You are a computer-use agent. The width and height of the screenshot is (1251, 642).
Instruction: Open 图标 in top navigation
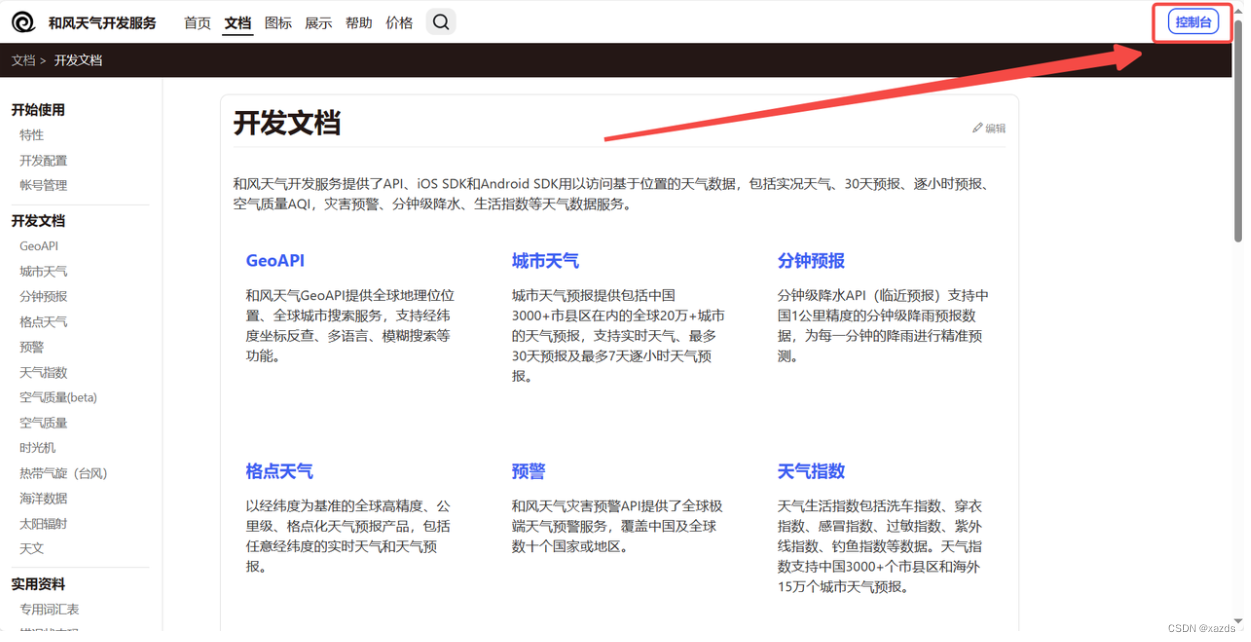pyautogui.click(x=278, y=23)
